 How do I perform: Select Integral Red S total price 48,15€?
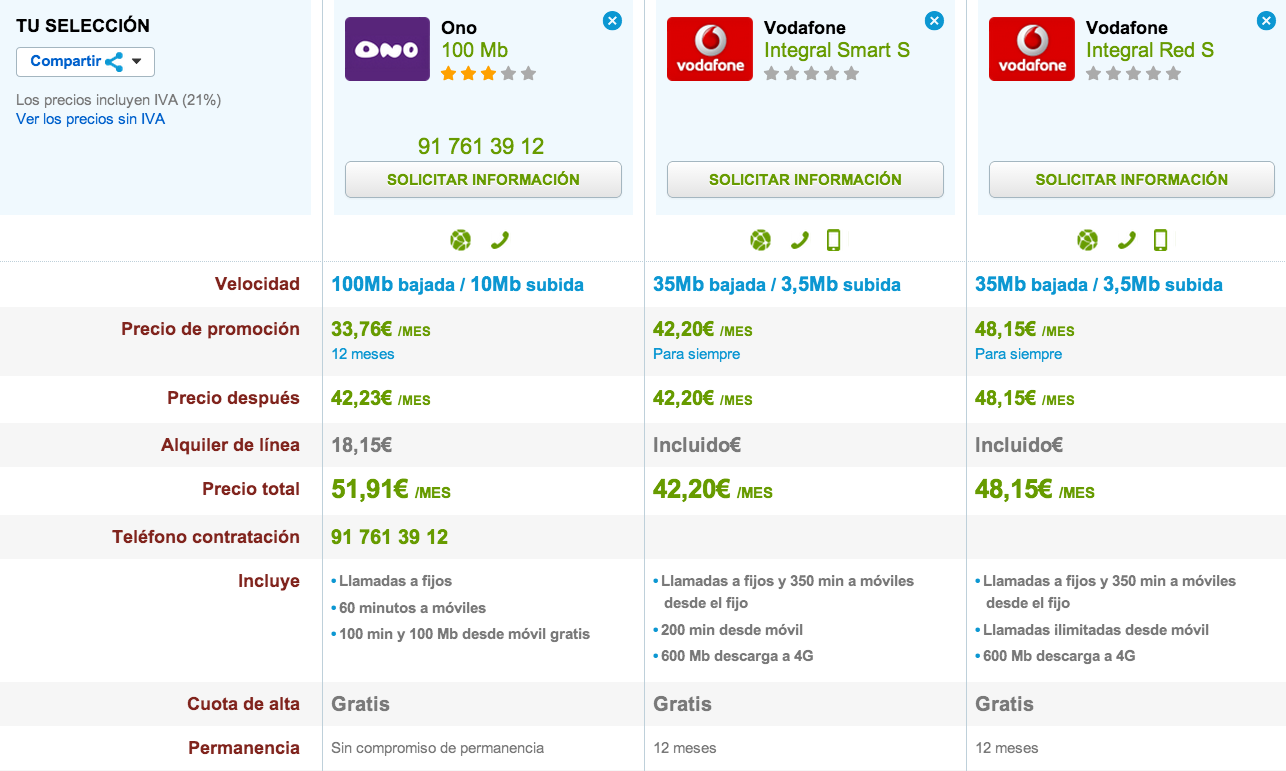pyautogui.click(x=1035, y=489)
